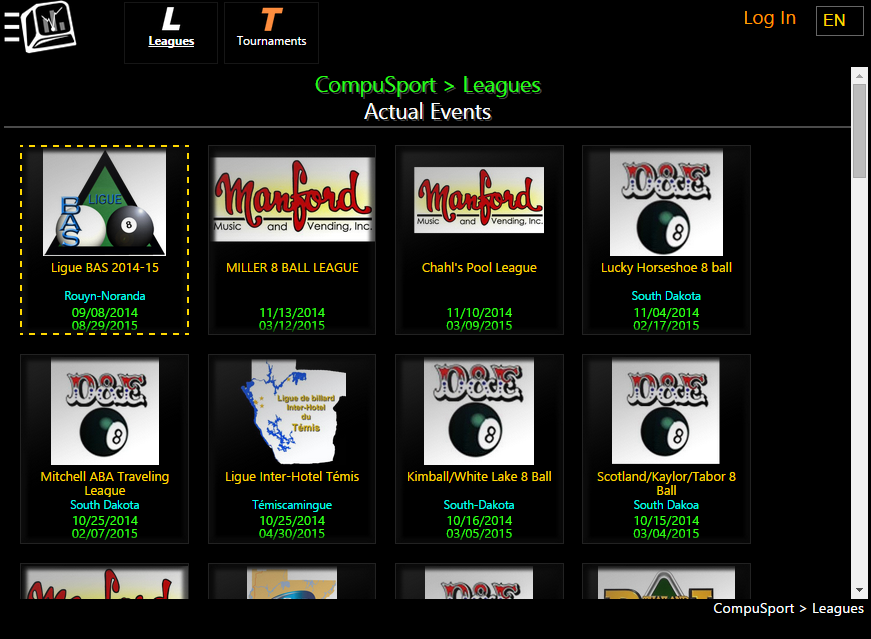Viewport: 871px width, 639px height.
Task: Click the CompuSport keyboard logo
Action: (49, 27)
